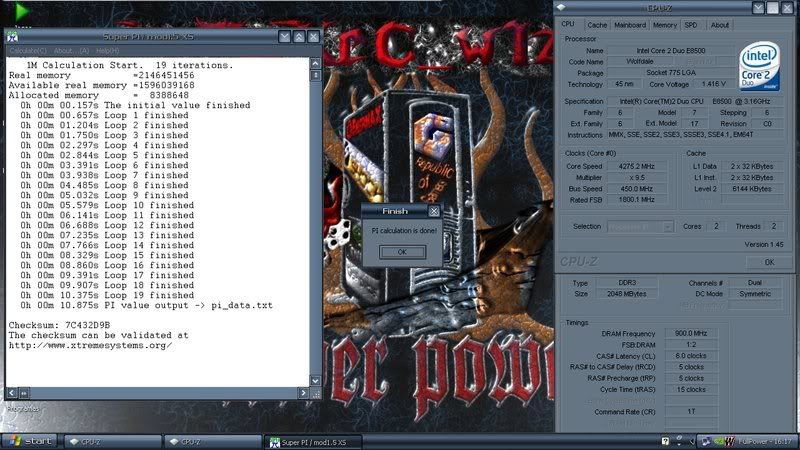
Task: Close the Super PI window
Action: click(x=313, y=36)
